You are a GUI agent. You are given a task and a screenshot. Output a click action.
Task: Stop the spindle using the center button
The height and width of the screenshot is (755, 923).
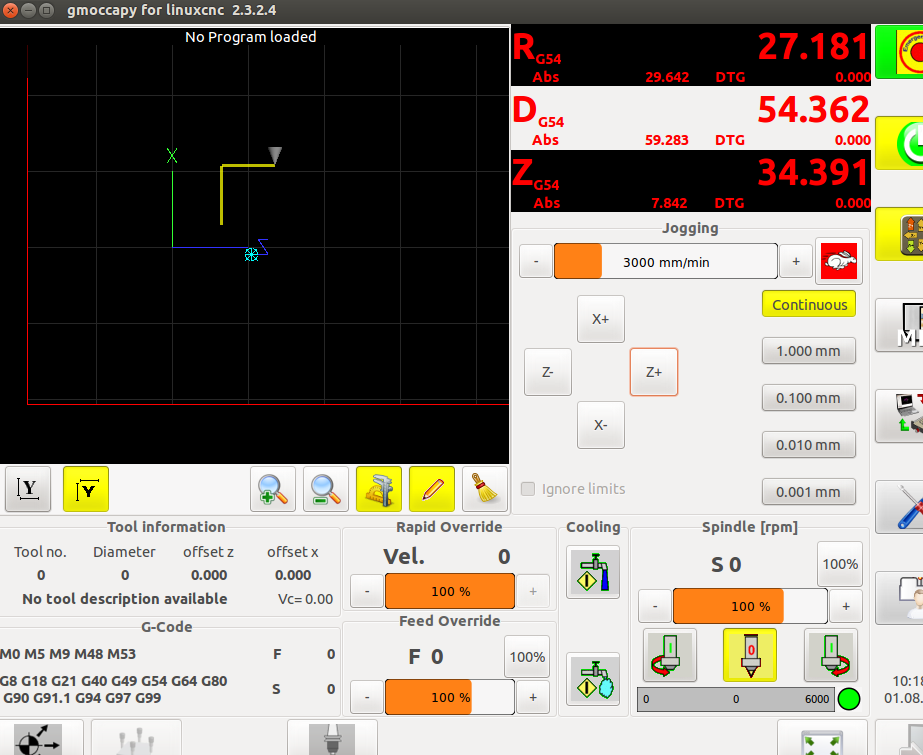coord(749,655)
